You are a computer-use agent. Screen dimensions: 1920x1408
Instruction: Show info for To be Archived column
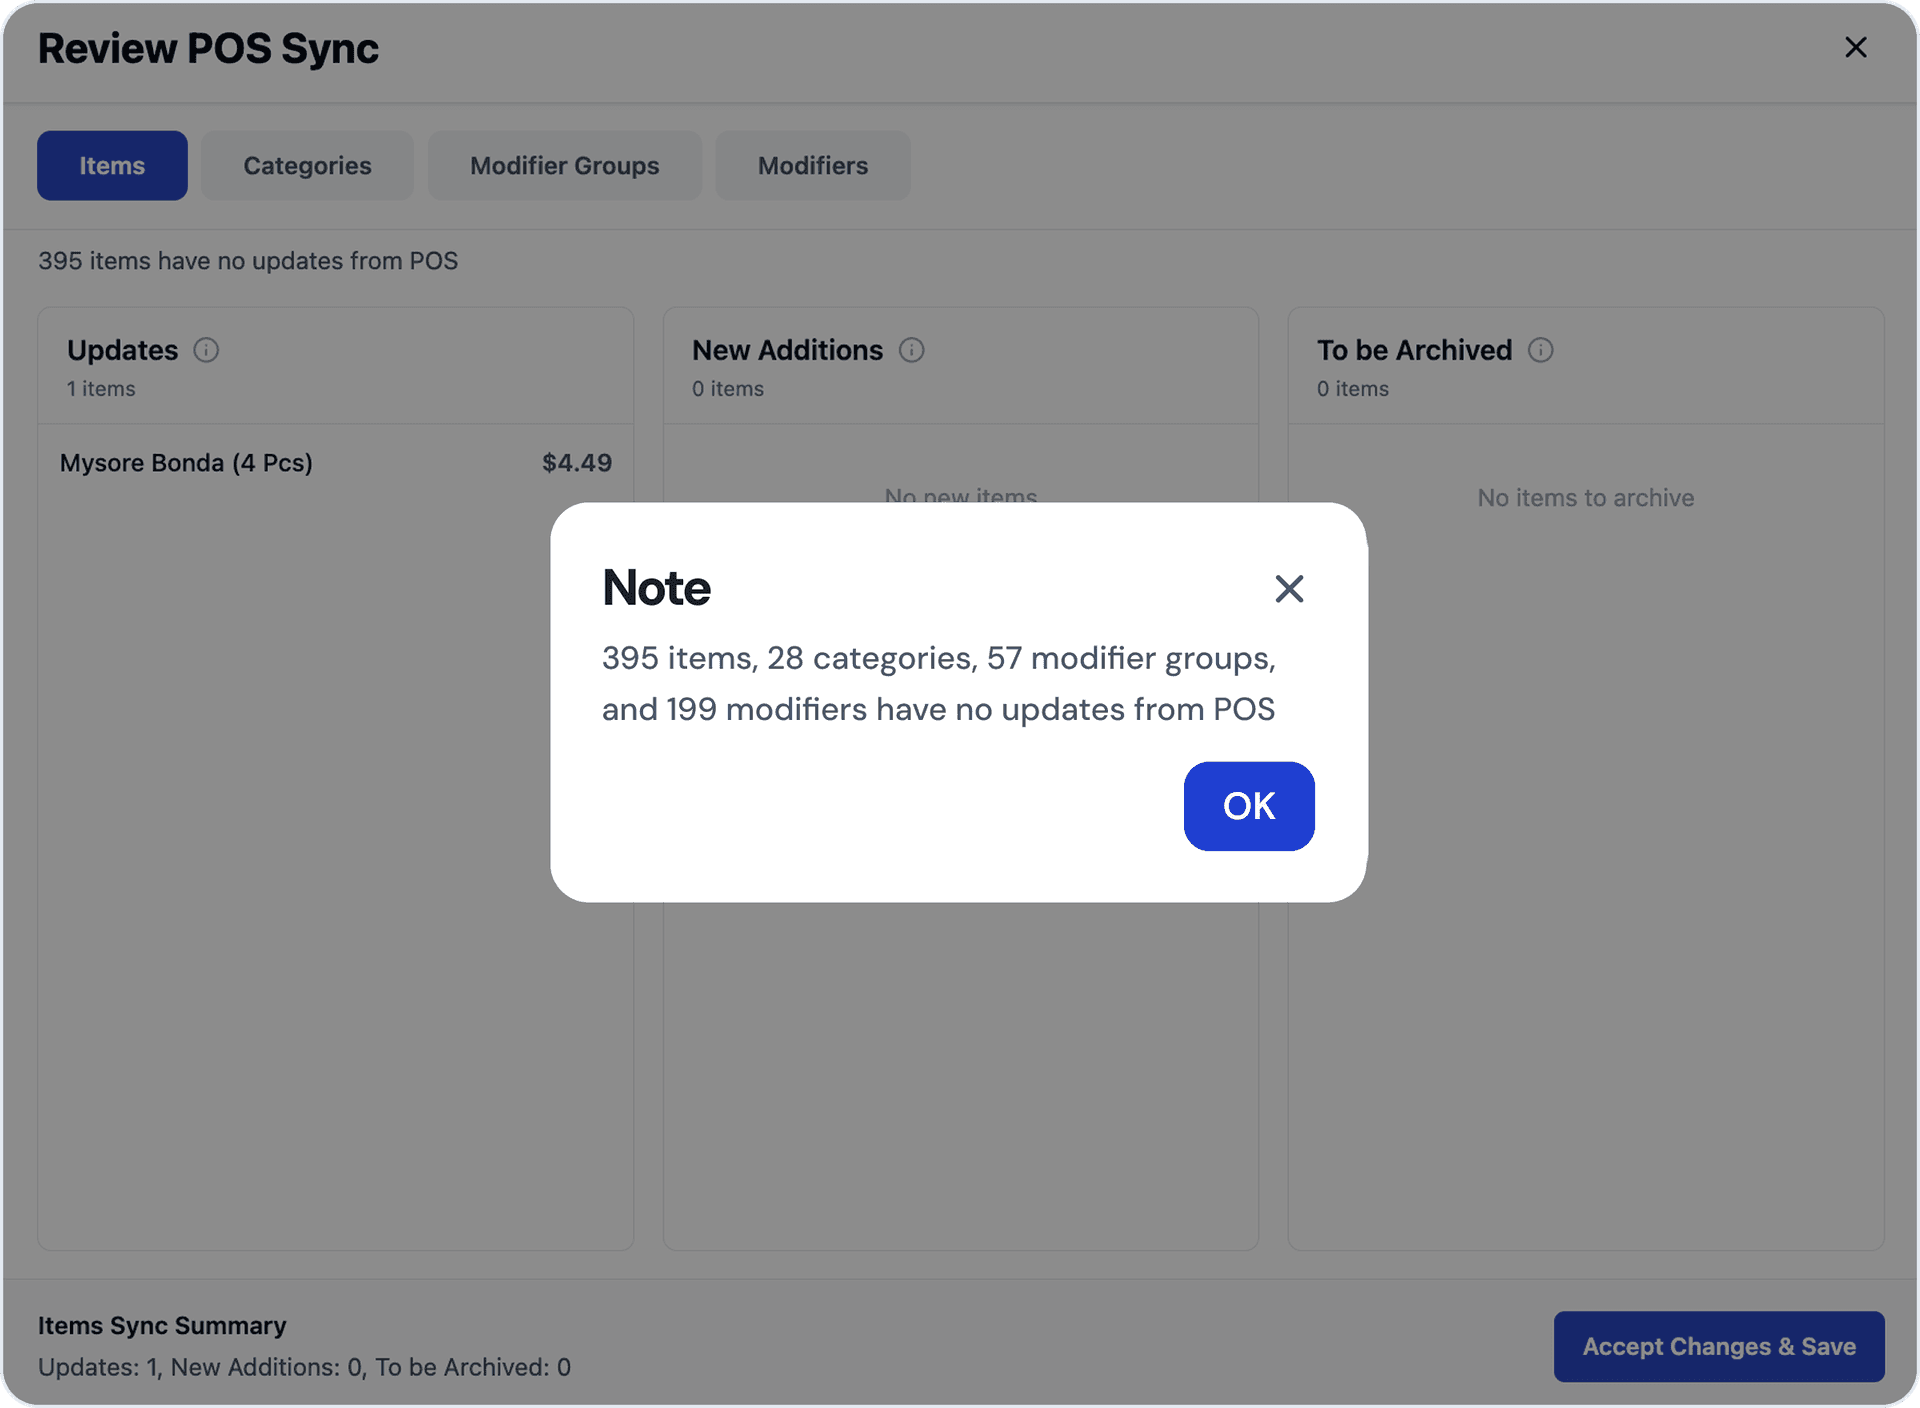[1541, 350]
